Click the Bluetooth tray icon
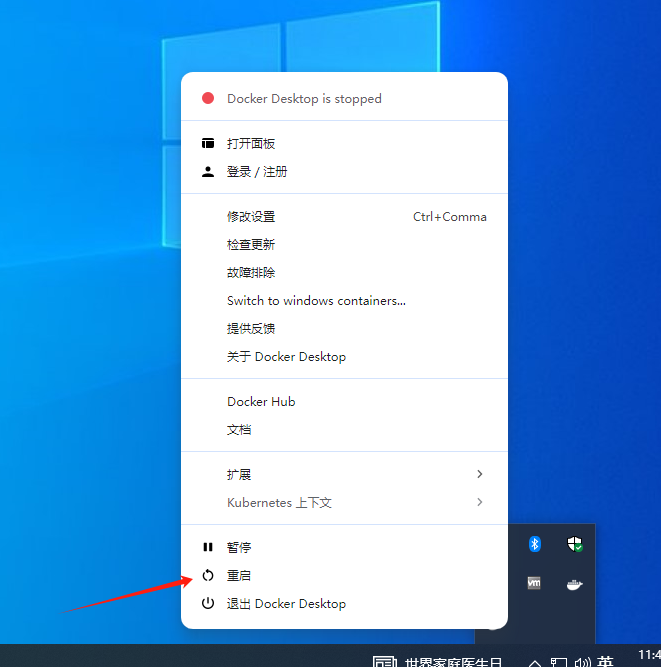Image resolution: width=661 pixels, height=667 pixels. tap(535, 544)
